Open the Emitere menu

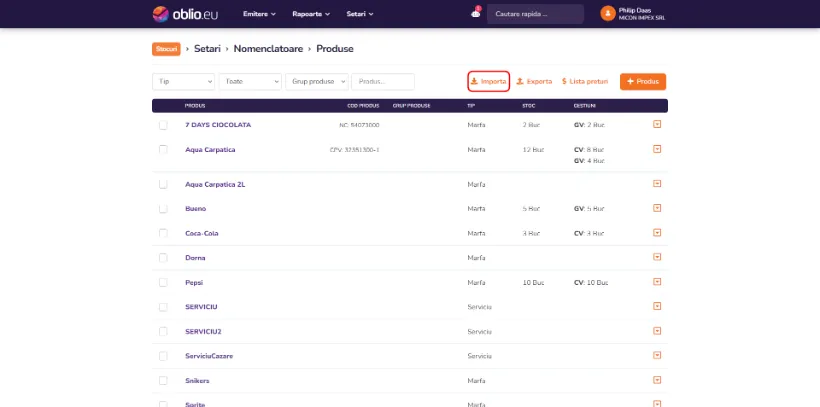pos(259,14)
